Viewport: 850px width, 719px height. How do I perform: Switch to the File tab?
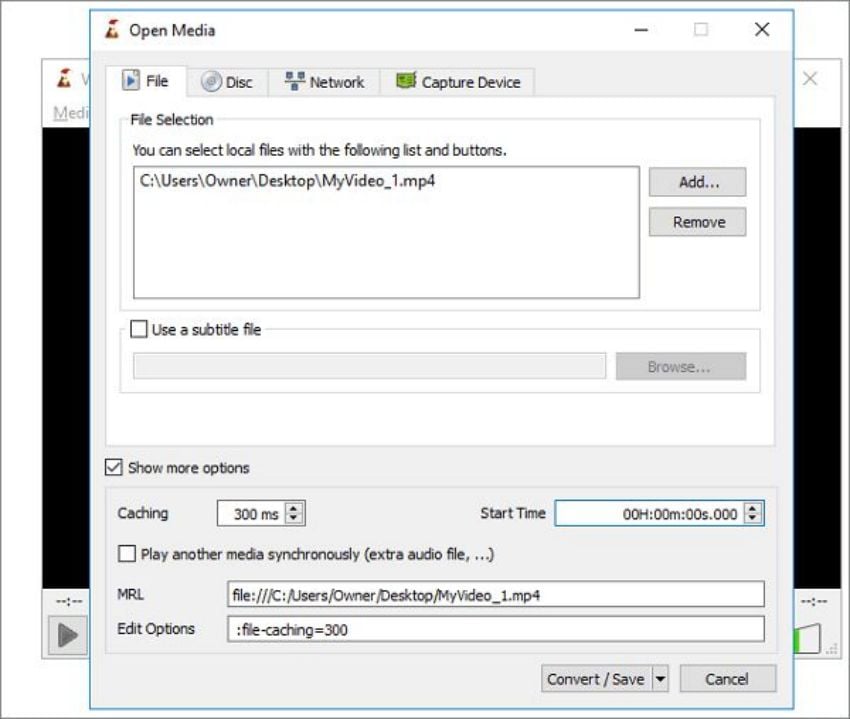pos(146,81)
